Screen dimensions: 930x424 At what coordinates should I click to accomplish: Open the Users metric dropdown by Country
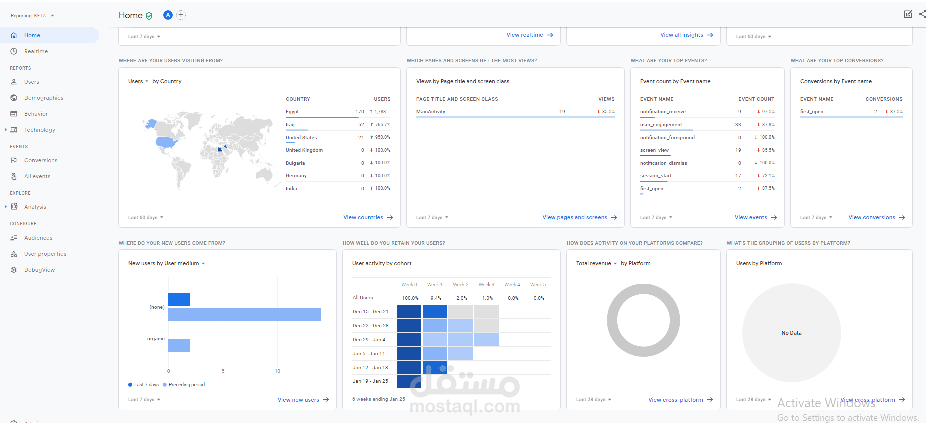139,81
